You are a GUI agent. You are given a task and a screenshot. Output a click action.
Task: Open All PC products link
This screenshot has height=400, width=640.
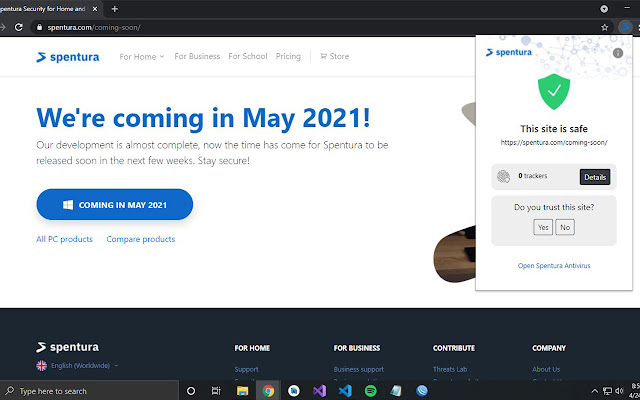click(64, 239)
